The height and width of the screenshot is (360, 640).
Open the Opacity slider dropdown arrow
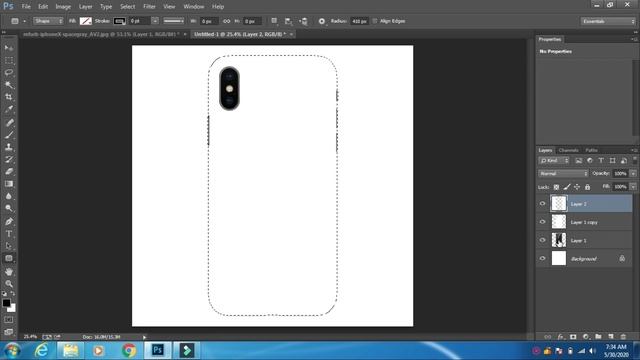pyautogui.click(x=633, y=173)
